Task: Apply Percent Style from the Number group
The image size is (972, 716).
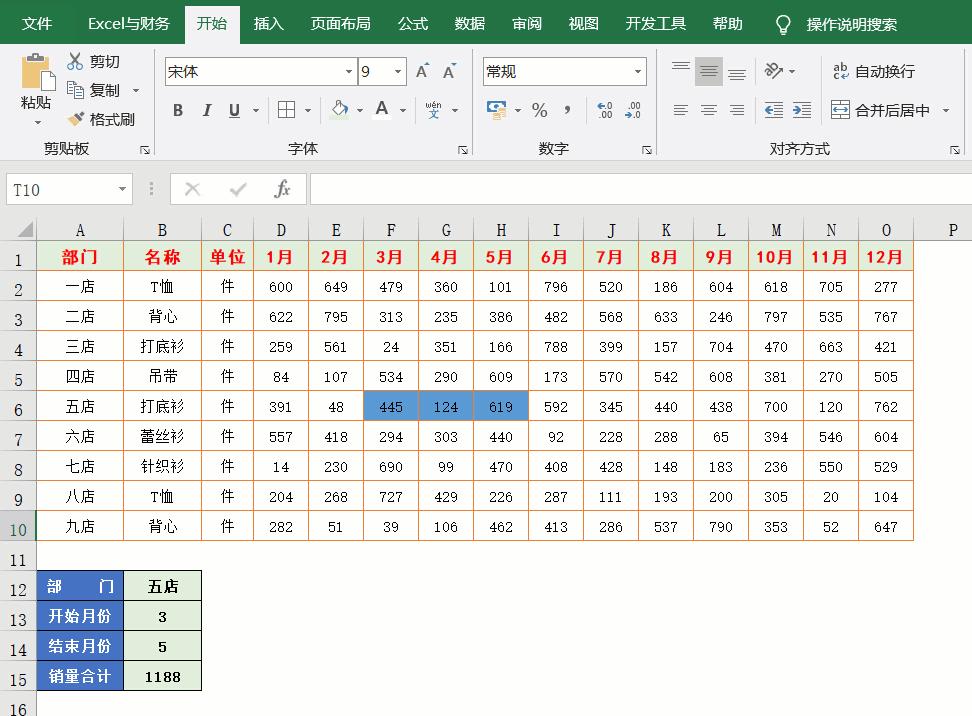Action: (x=538, y=110)
